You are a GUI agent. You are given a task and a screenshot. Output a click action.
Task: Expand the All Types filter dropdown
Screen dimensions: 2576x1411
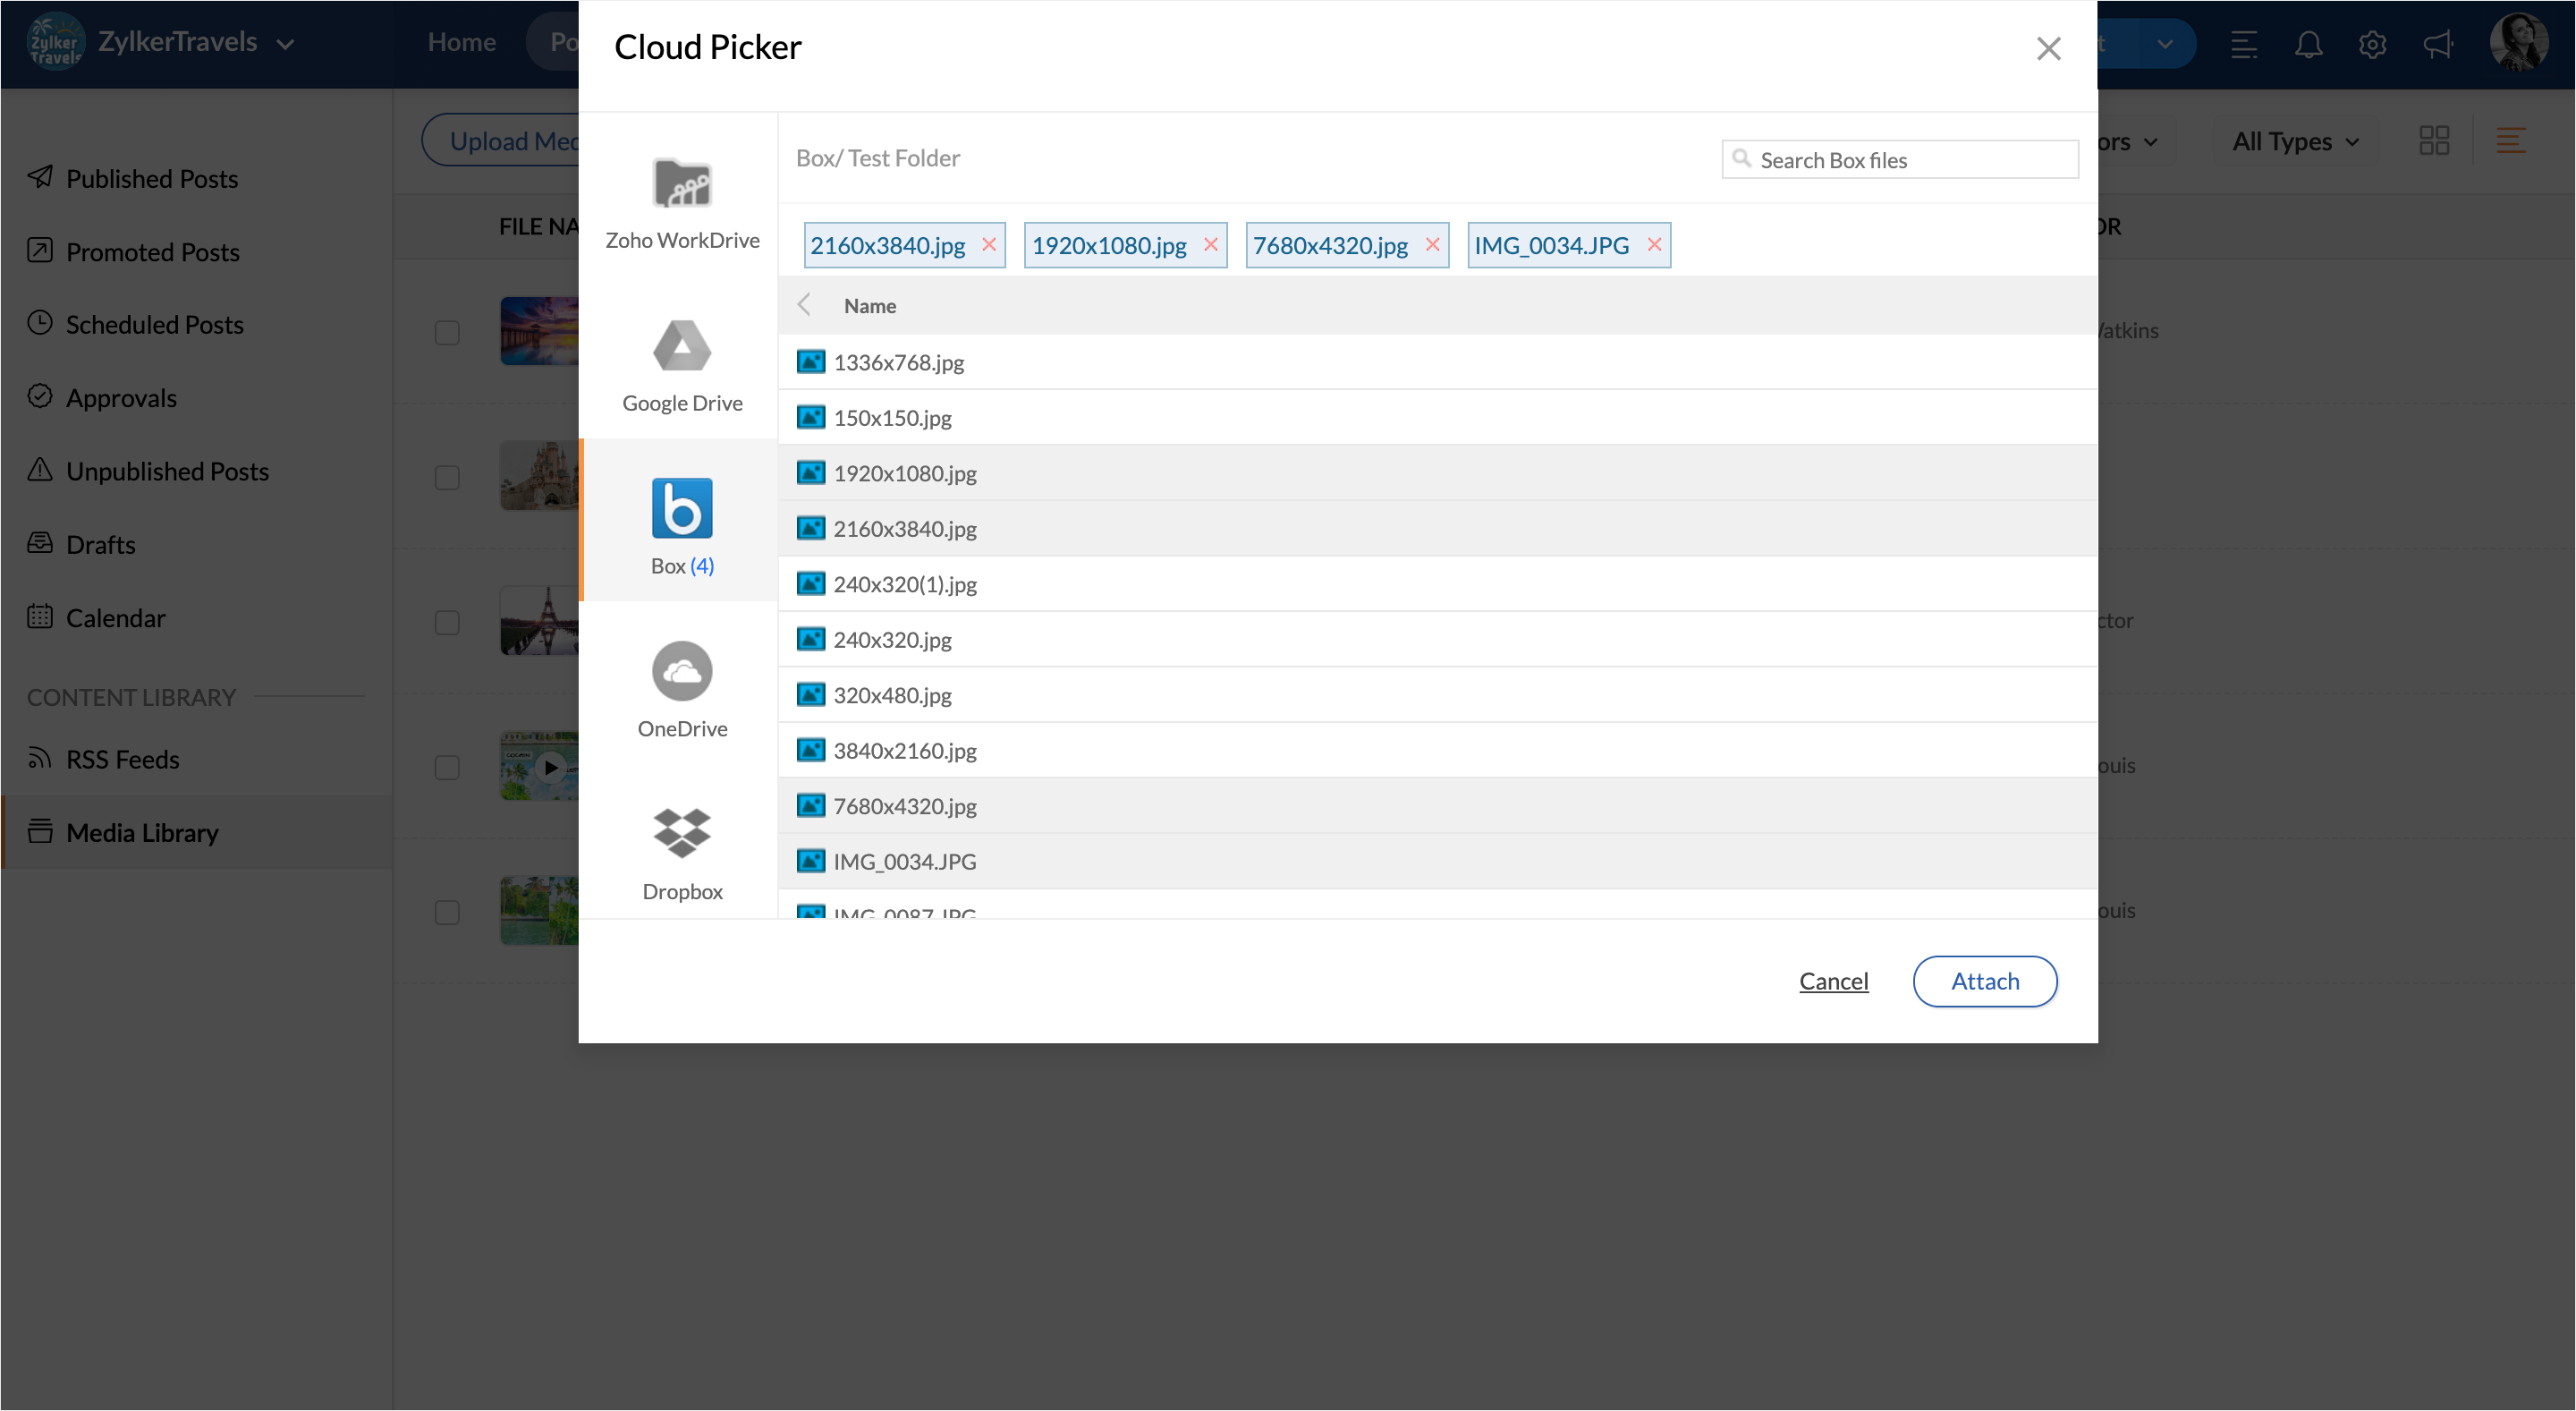click(2295, 141)
